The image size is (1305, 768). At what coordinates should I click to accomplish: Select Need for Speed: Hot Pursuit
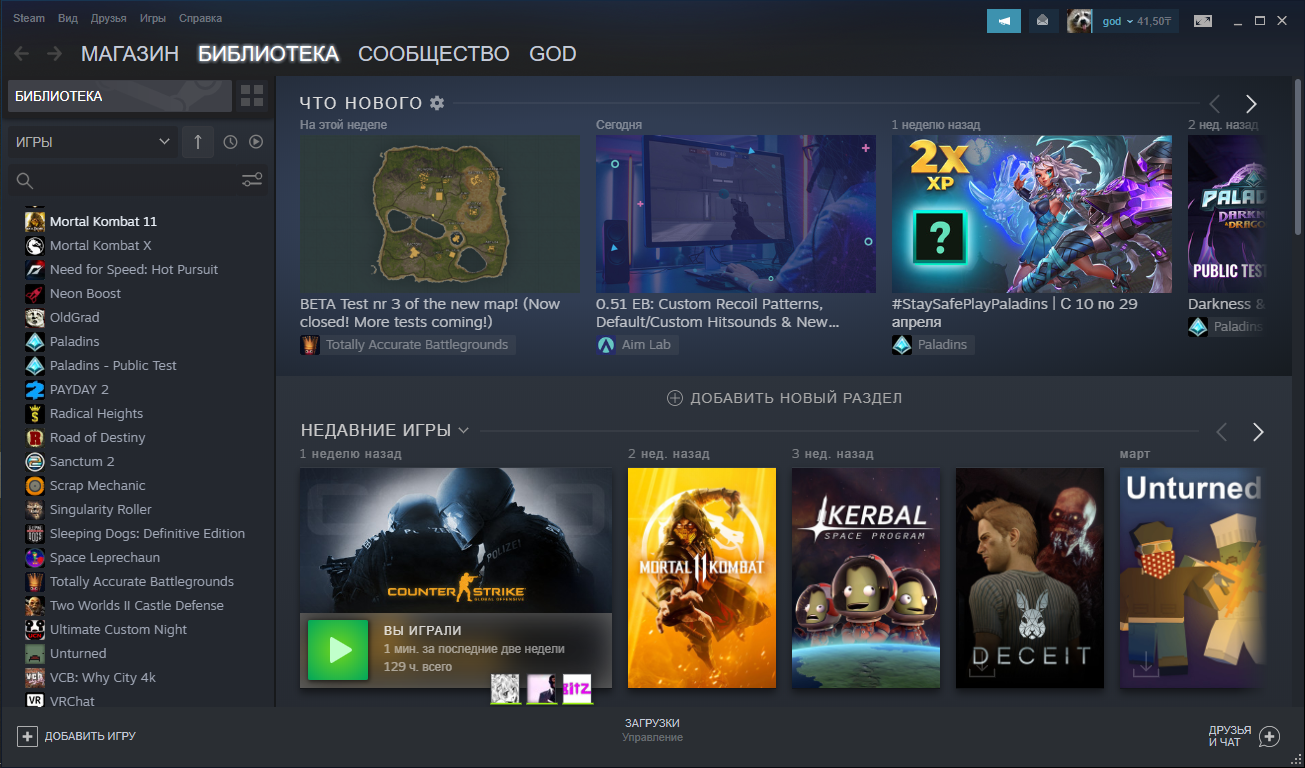(134, 269)
